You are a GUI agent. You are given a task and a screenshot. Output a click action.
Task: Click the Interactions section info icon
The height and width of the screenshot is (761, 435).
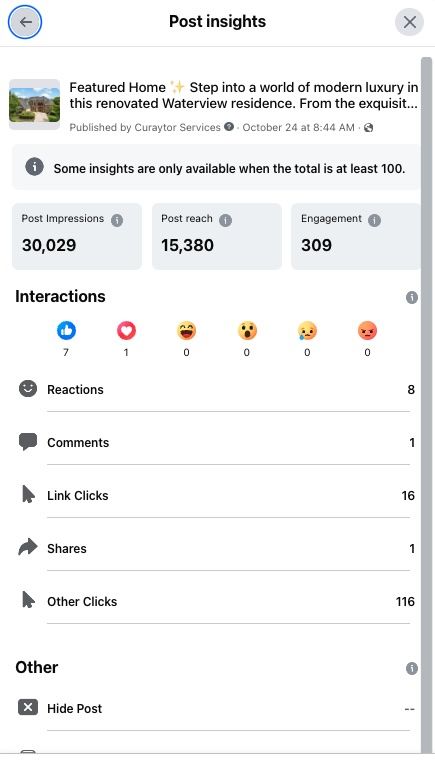pos(412,298)
